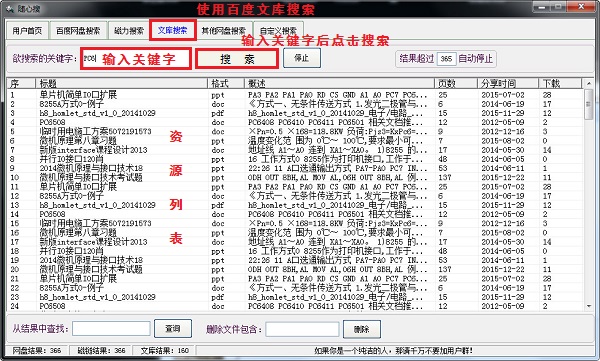Image resolution: width=600 pixels, height=361 pixels.
Task: Select row 8 并行IO接口120尚
Action: point(295,159)
